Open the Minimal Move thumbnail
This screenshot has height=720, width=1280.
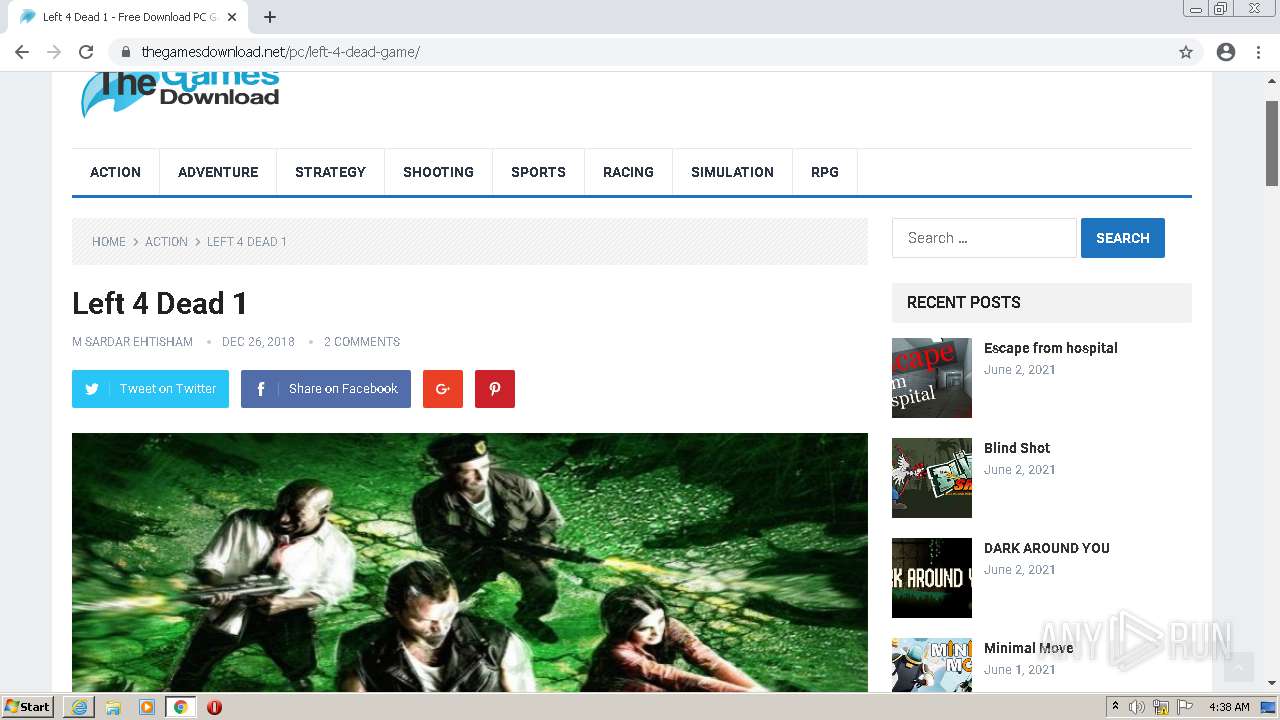click(932, 665)
